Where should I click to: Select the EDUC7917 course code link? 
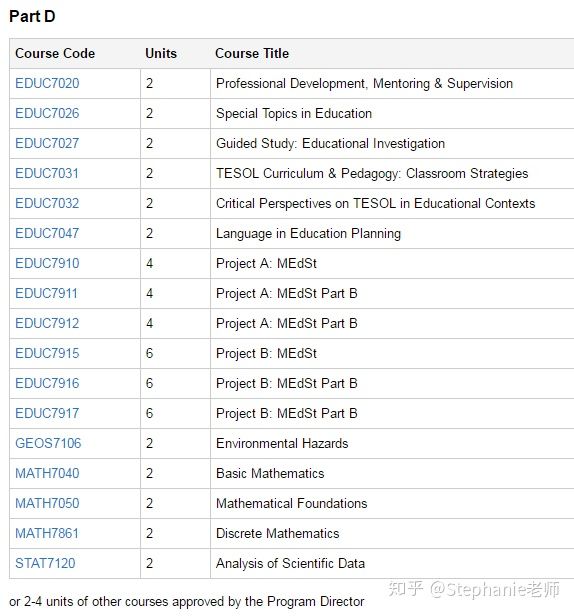tap(47, 413)
